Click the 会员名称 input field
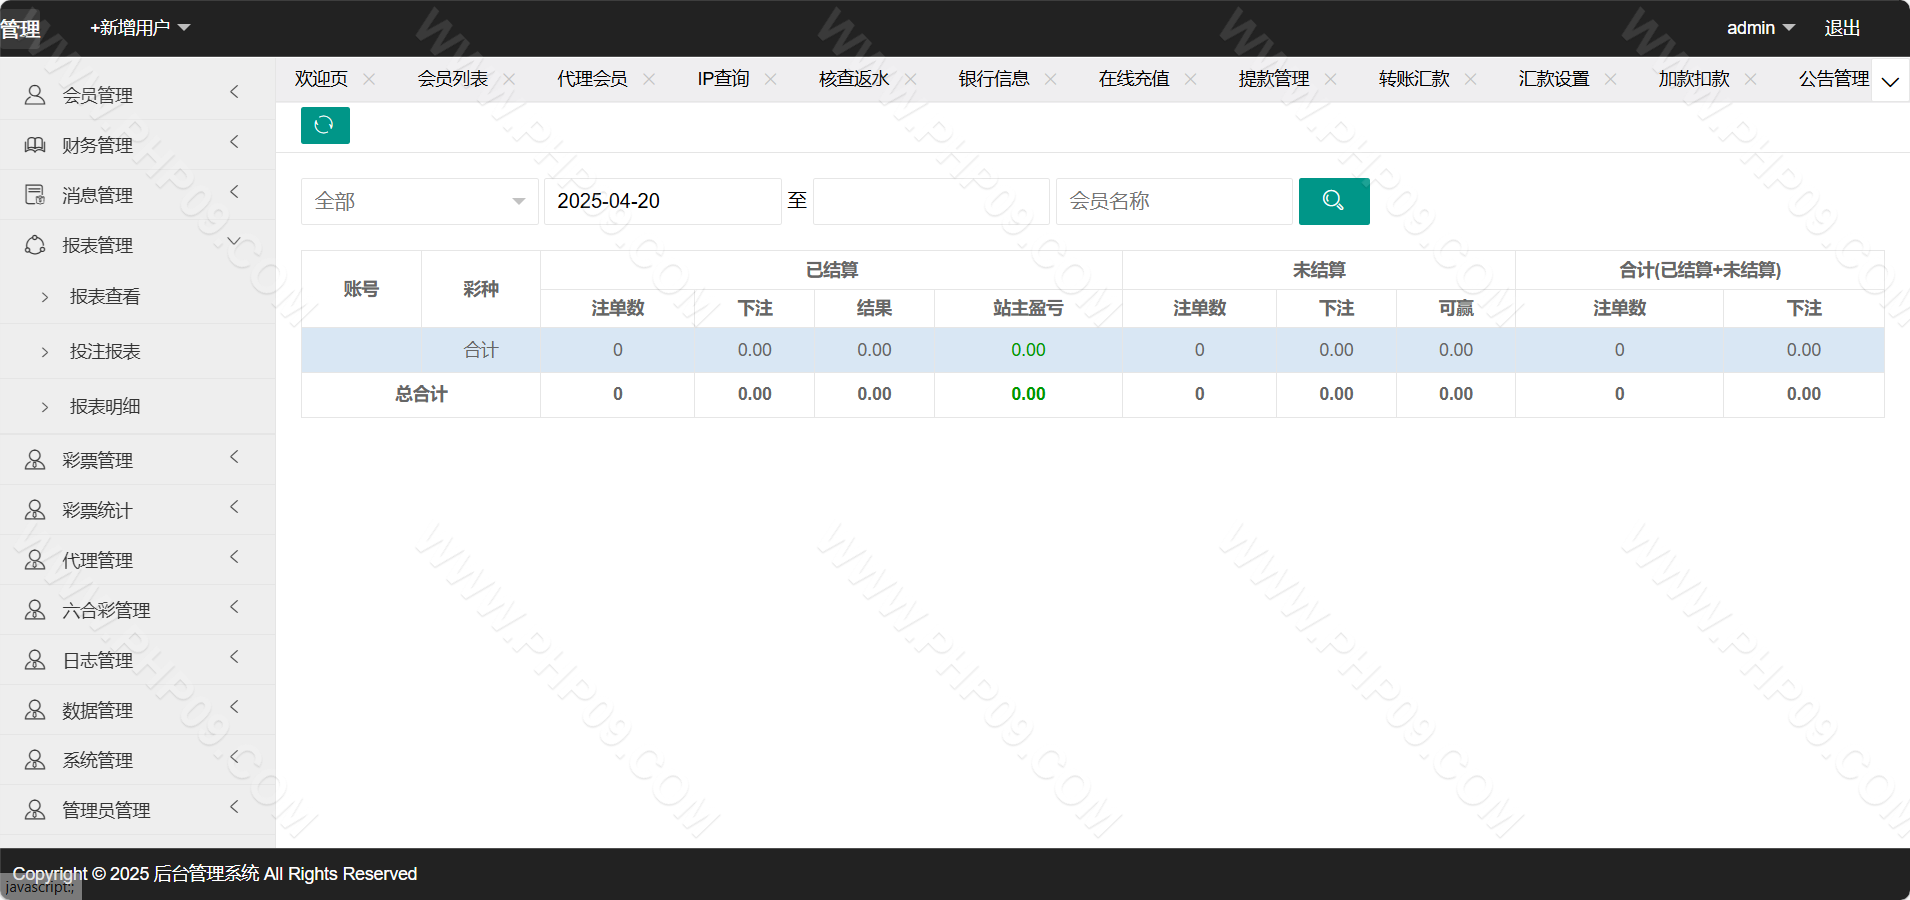Image resolution: width=1910 pixels, height=900 pixels. click(1174, 201)
